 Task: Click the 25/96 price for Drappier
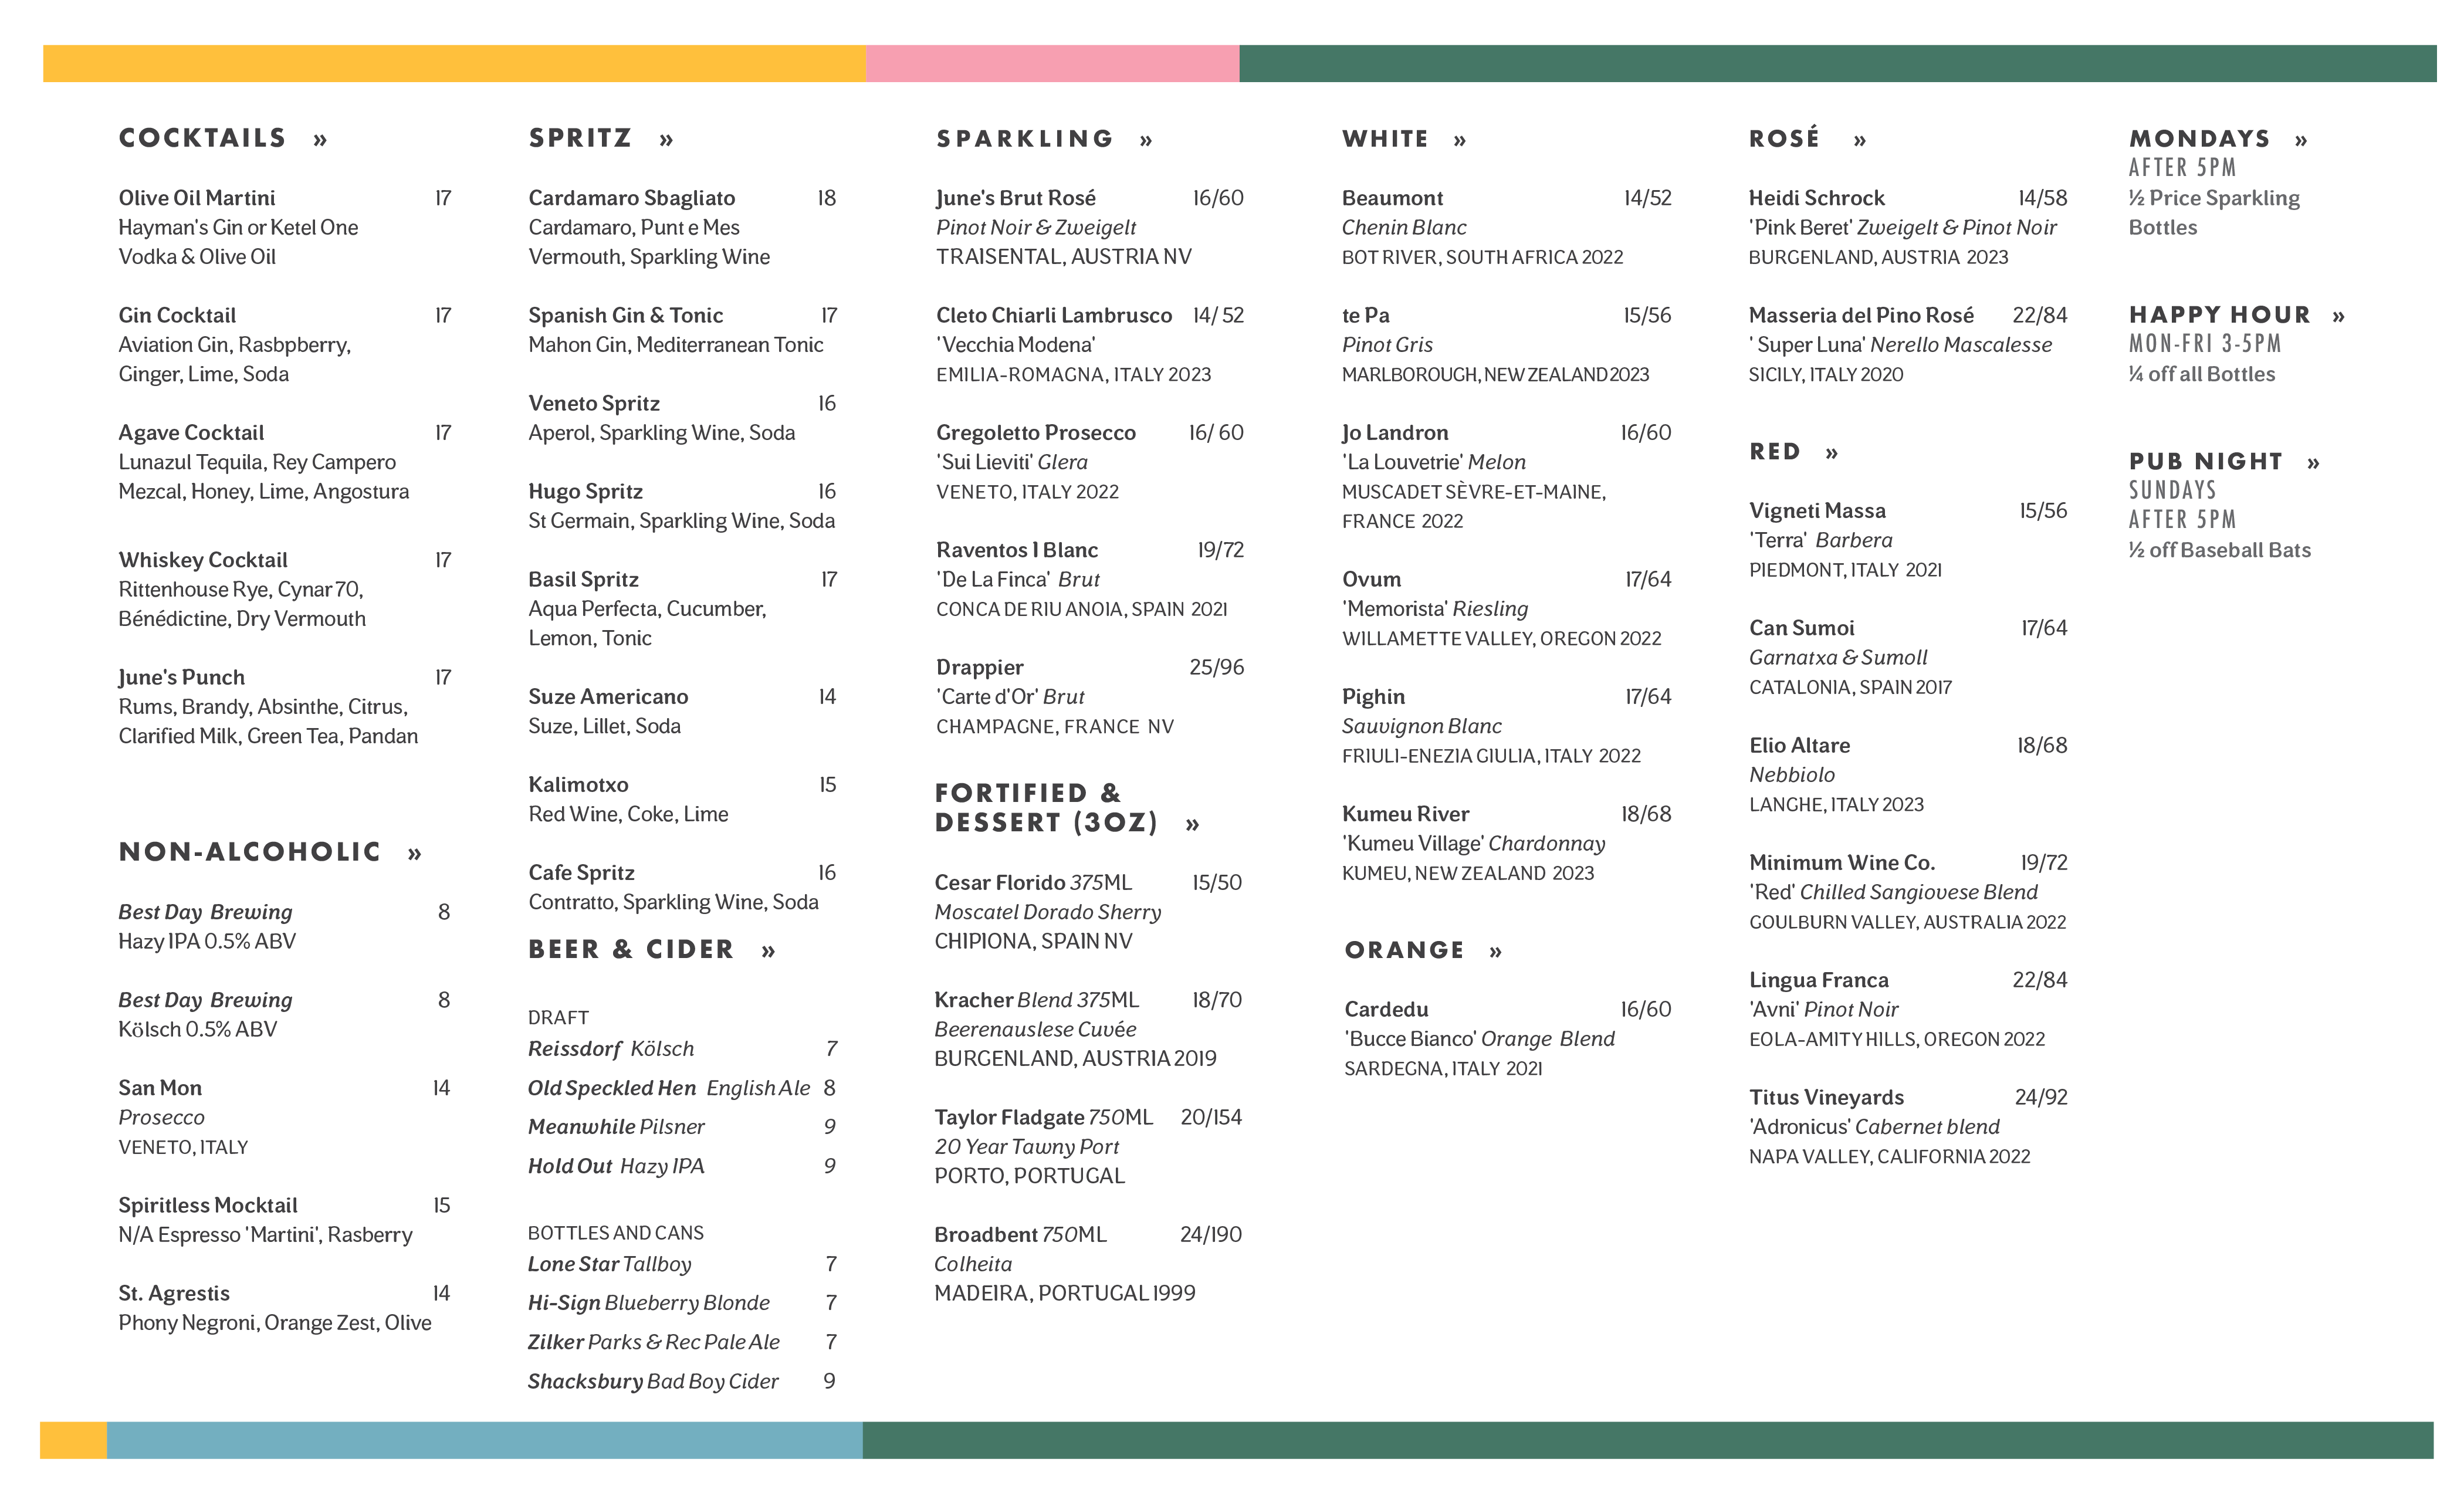click(1217, 667)
